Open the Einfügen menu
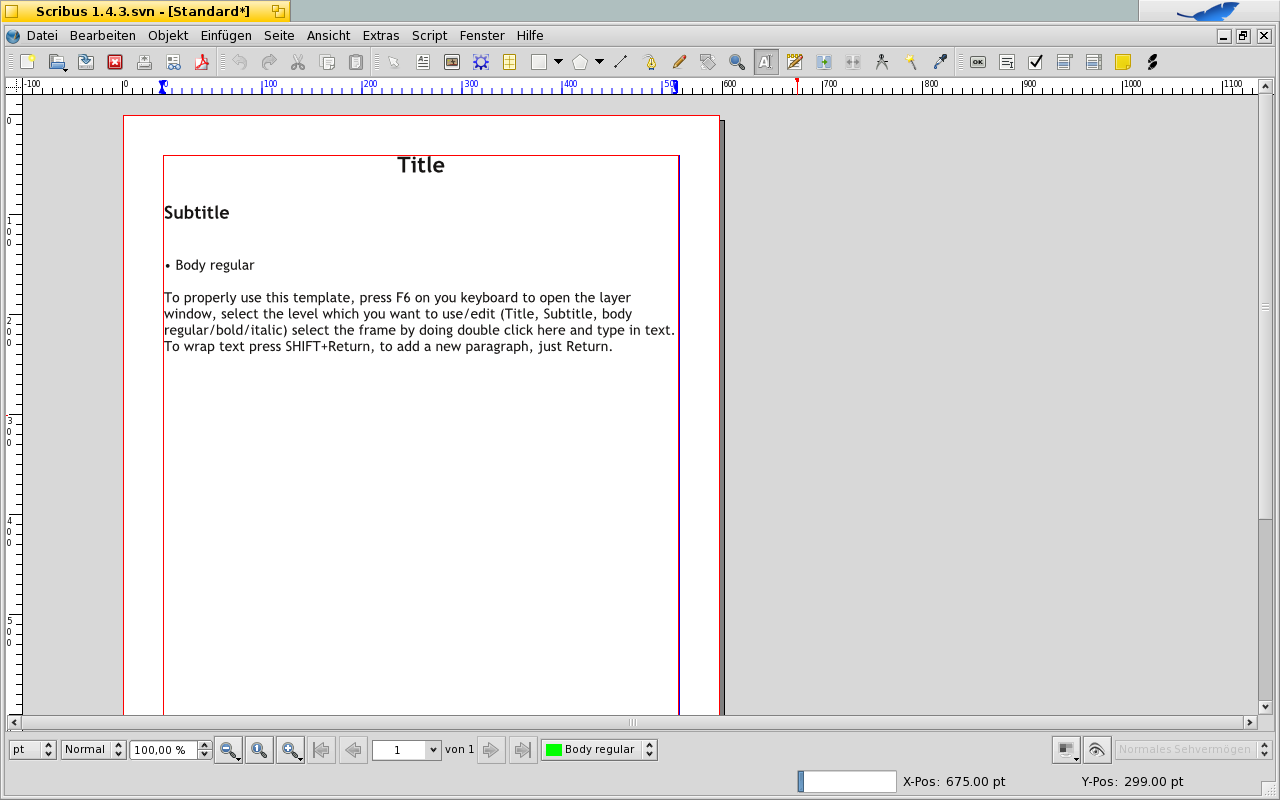Image resolution: width=1280 pixels, height=800 pixels. click(226, 35)
